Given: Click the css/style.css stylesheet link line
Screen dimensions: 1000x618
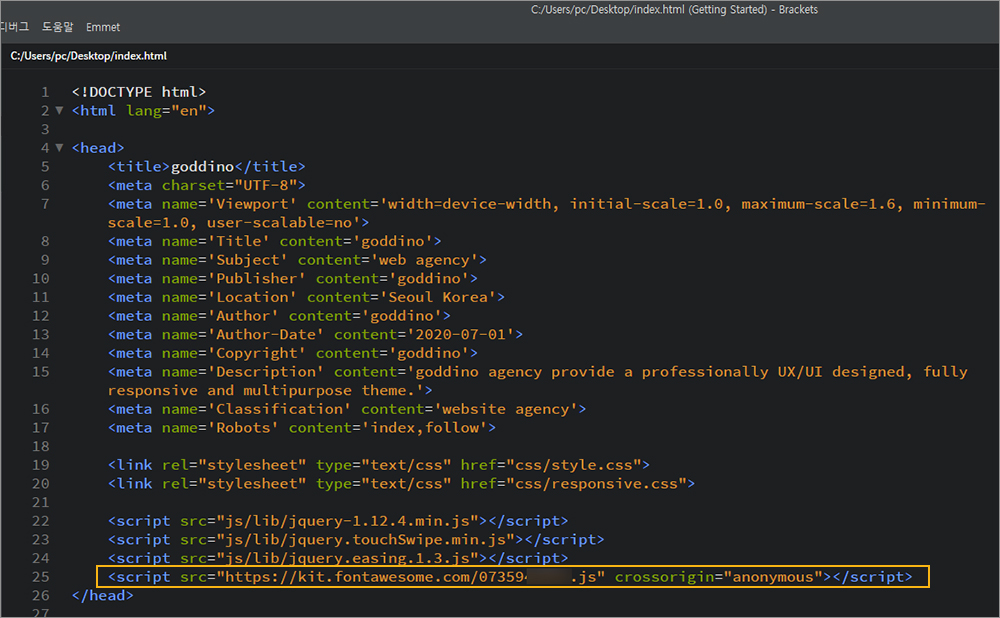Looking at the screenshot, I should (x=379, y=465).
